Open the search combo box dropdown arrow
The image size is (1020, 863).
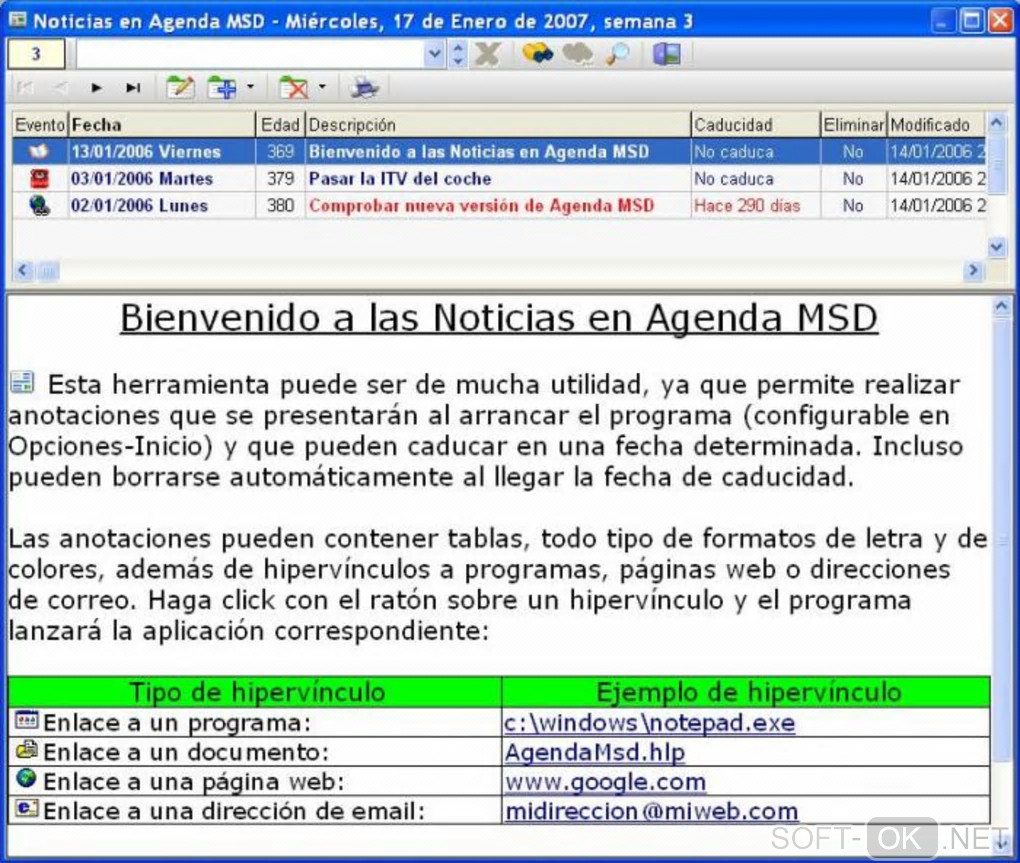coord(435,53)
